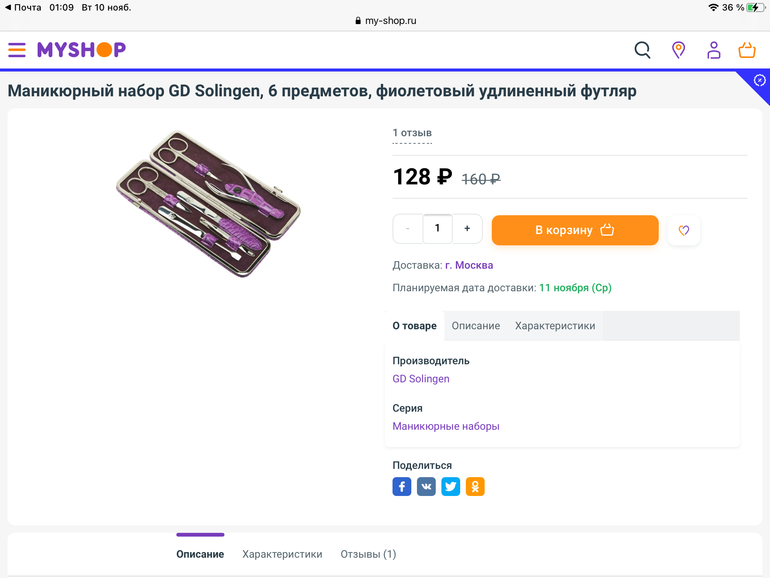Add item to favorites with heart

684,230
